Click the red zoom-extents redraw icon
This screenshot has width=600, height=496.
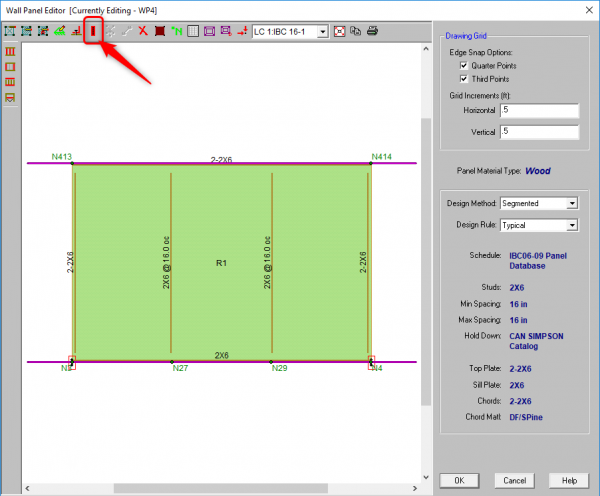click(339, 31)
